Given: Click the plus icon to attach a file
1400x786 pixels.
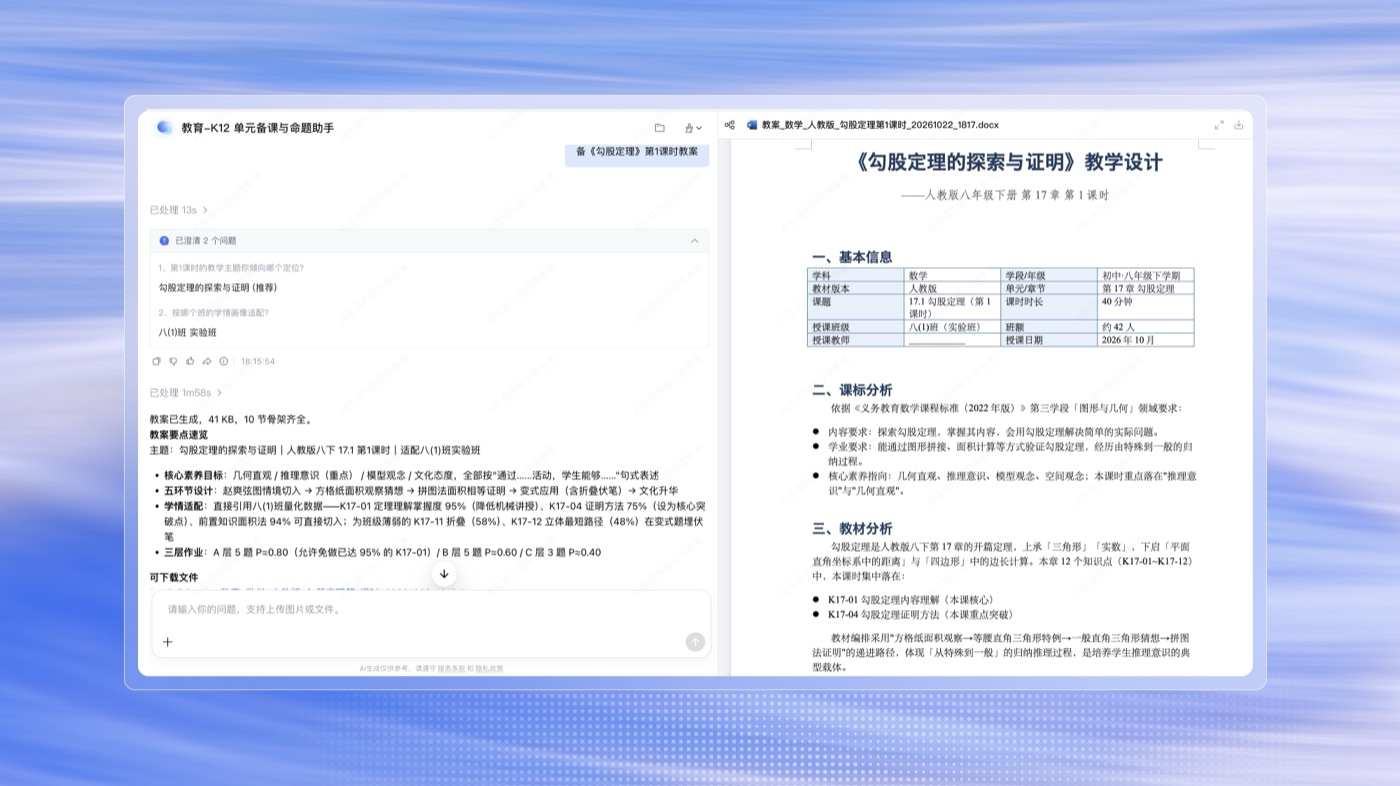Looking at the screenshot, I should tap(168, 642).
